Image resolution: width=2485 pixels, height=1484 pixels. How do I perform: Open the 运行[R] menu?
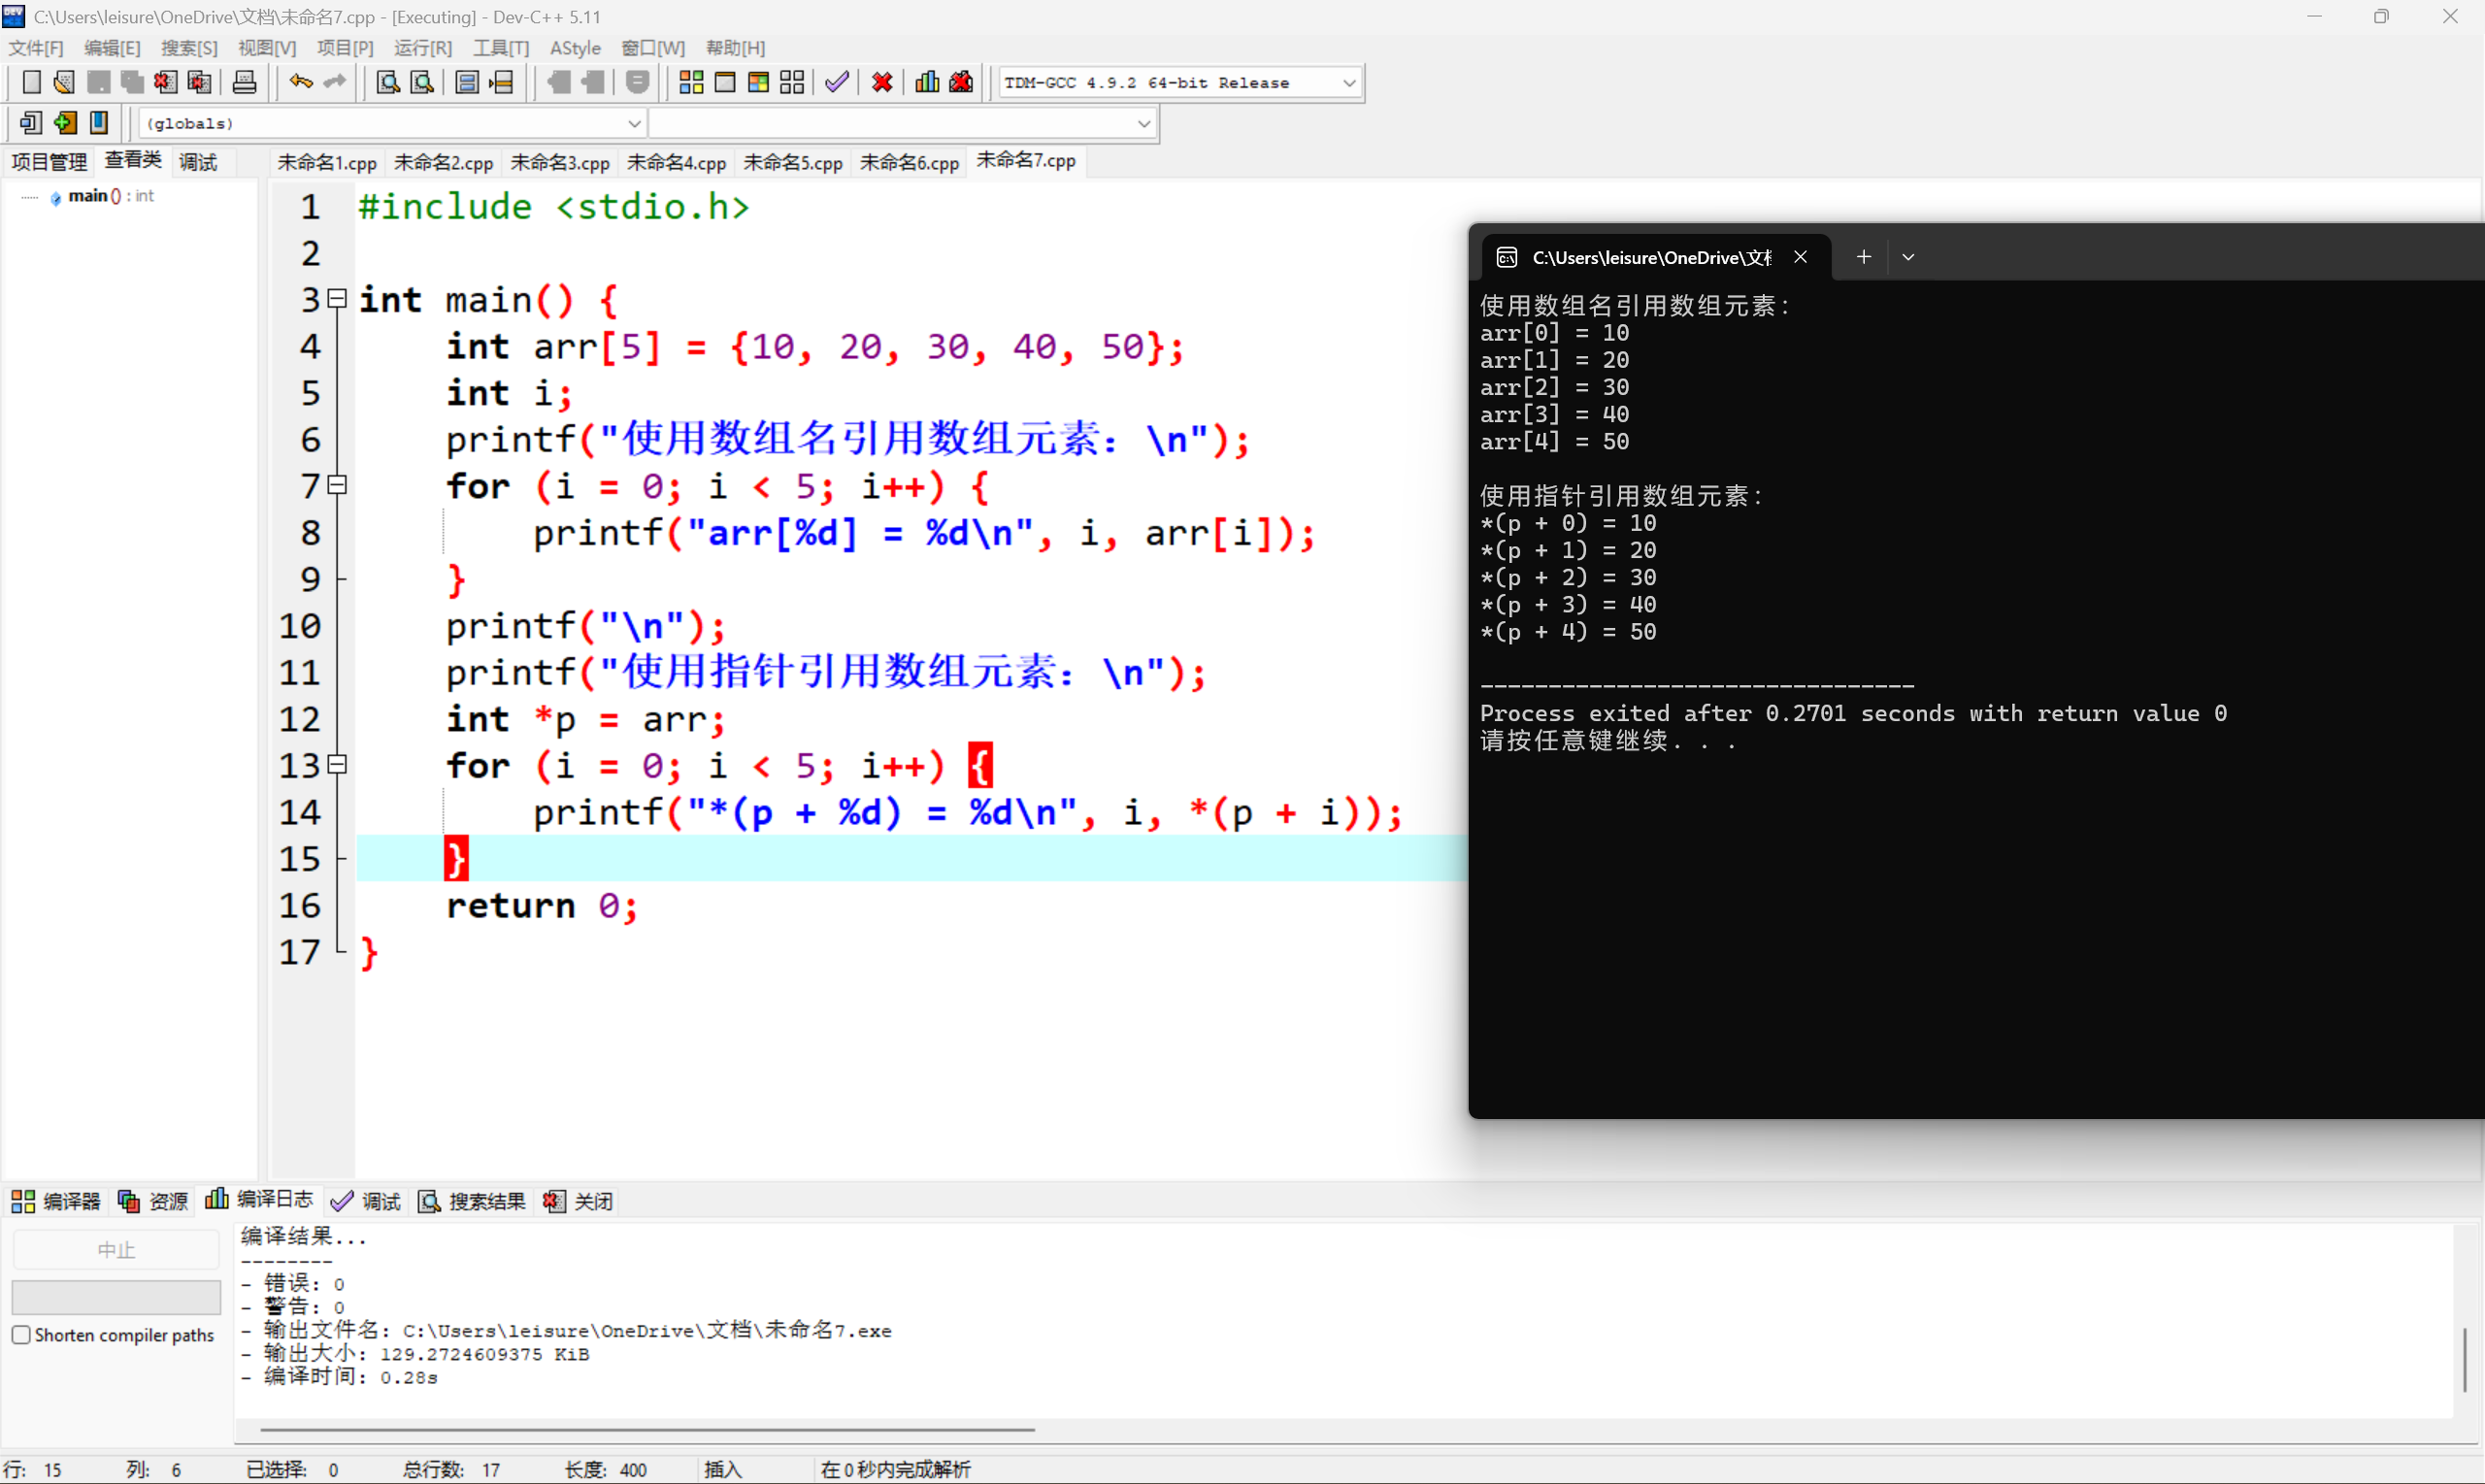click(x=422, y=47)
